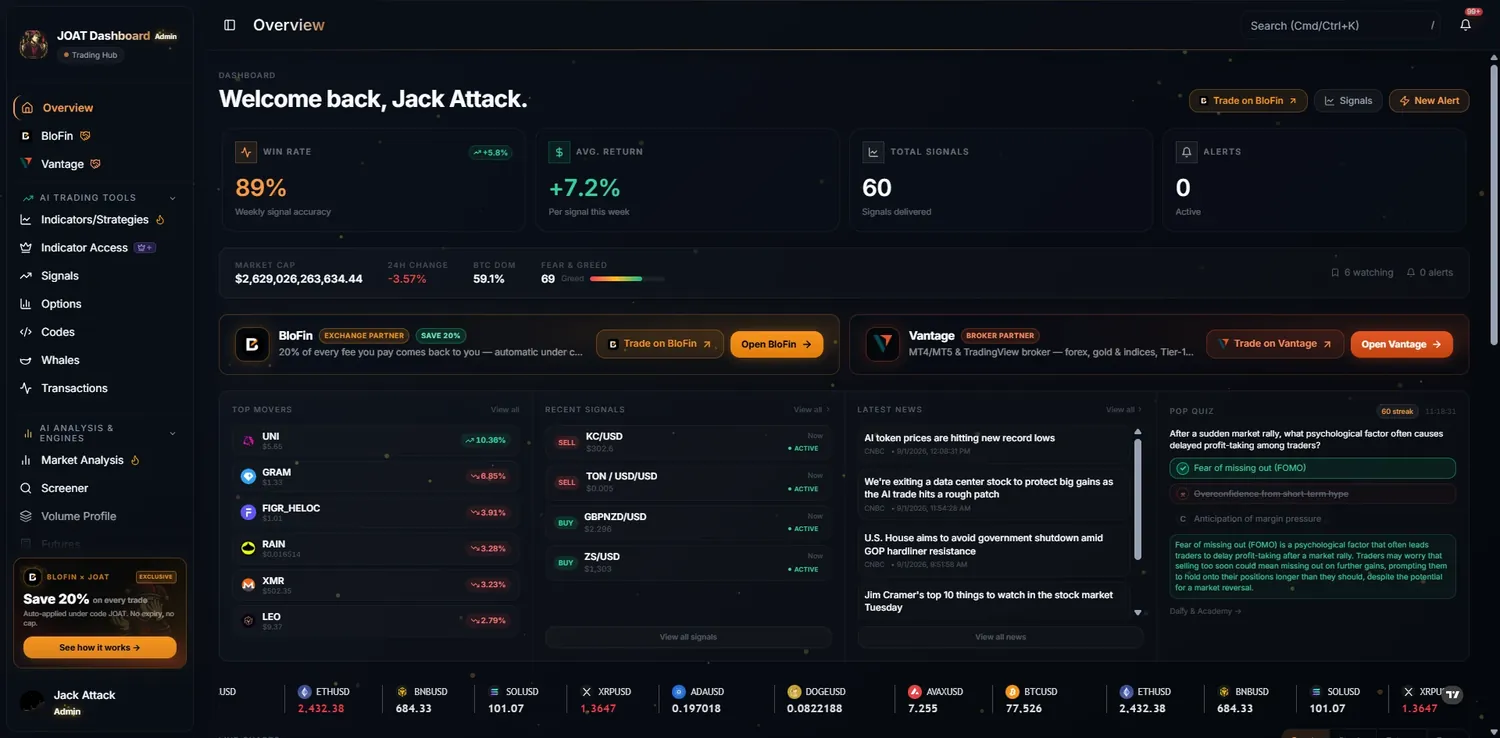The image size is (1500, 738).
Task: Select quiz answer Overconfidence from short-term hype
Action: tap(1312, 494)
